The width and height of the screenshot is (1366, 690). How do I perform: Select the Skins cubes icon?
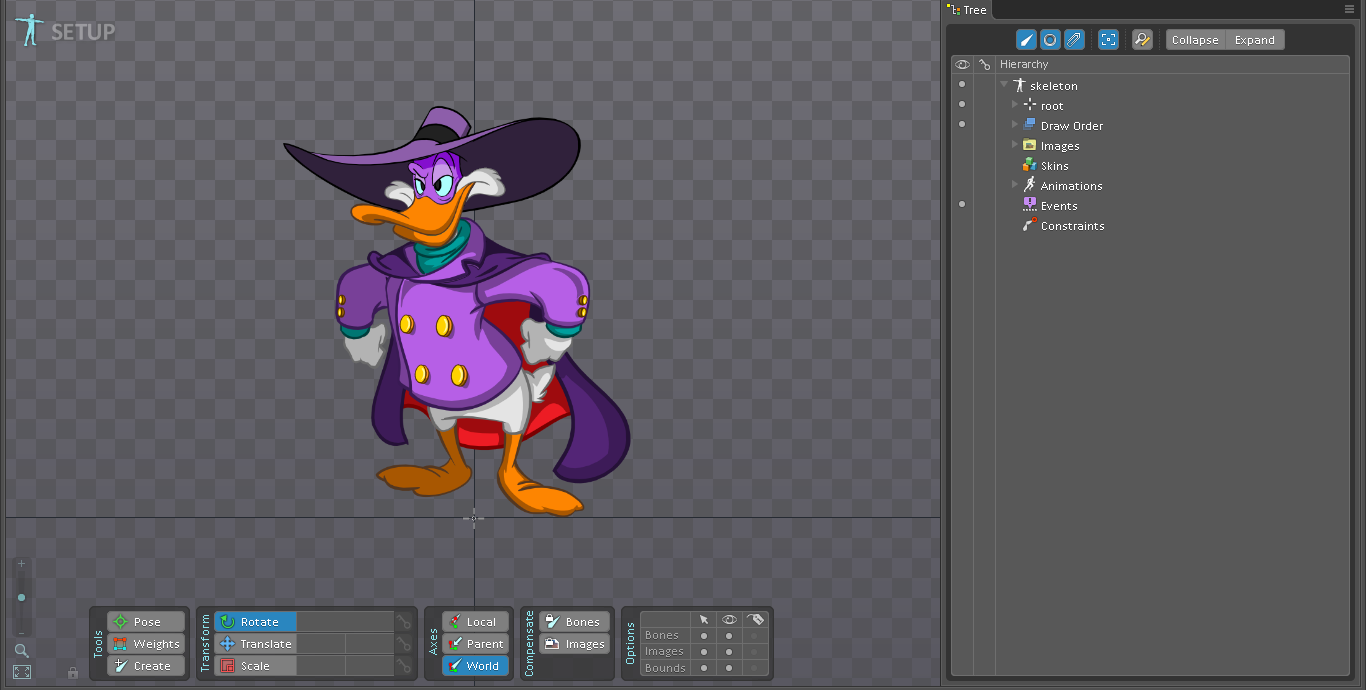pyautogui.click(x=1029, y=165)
